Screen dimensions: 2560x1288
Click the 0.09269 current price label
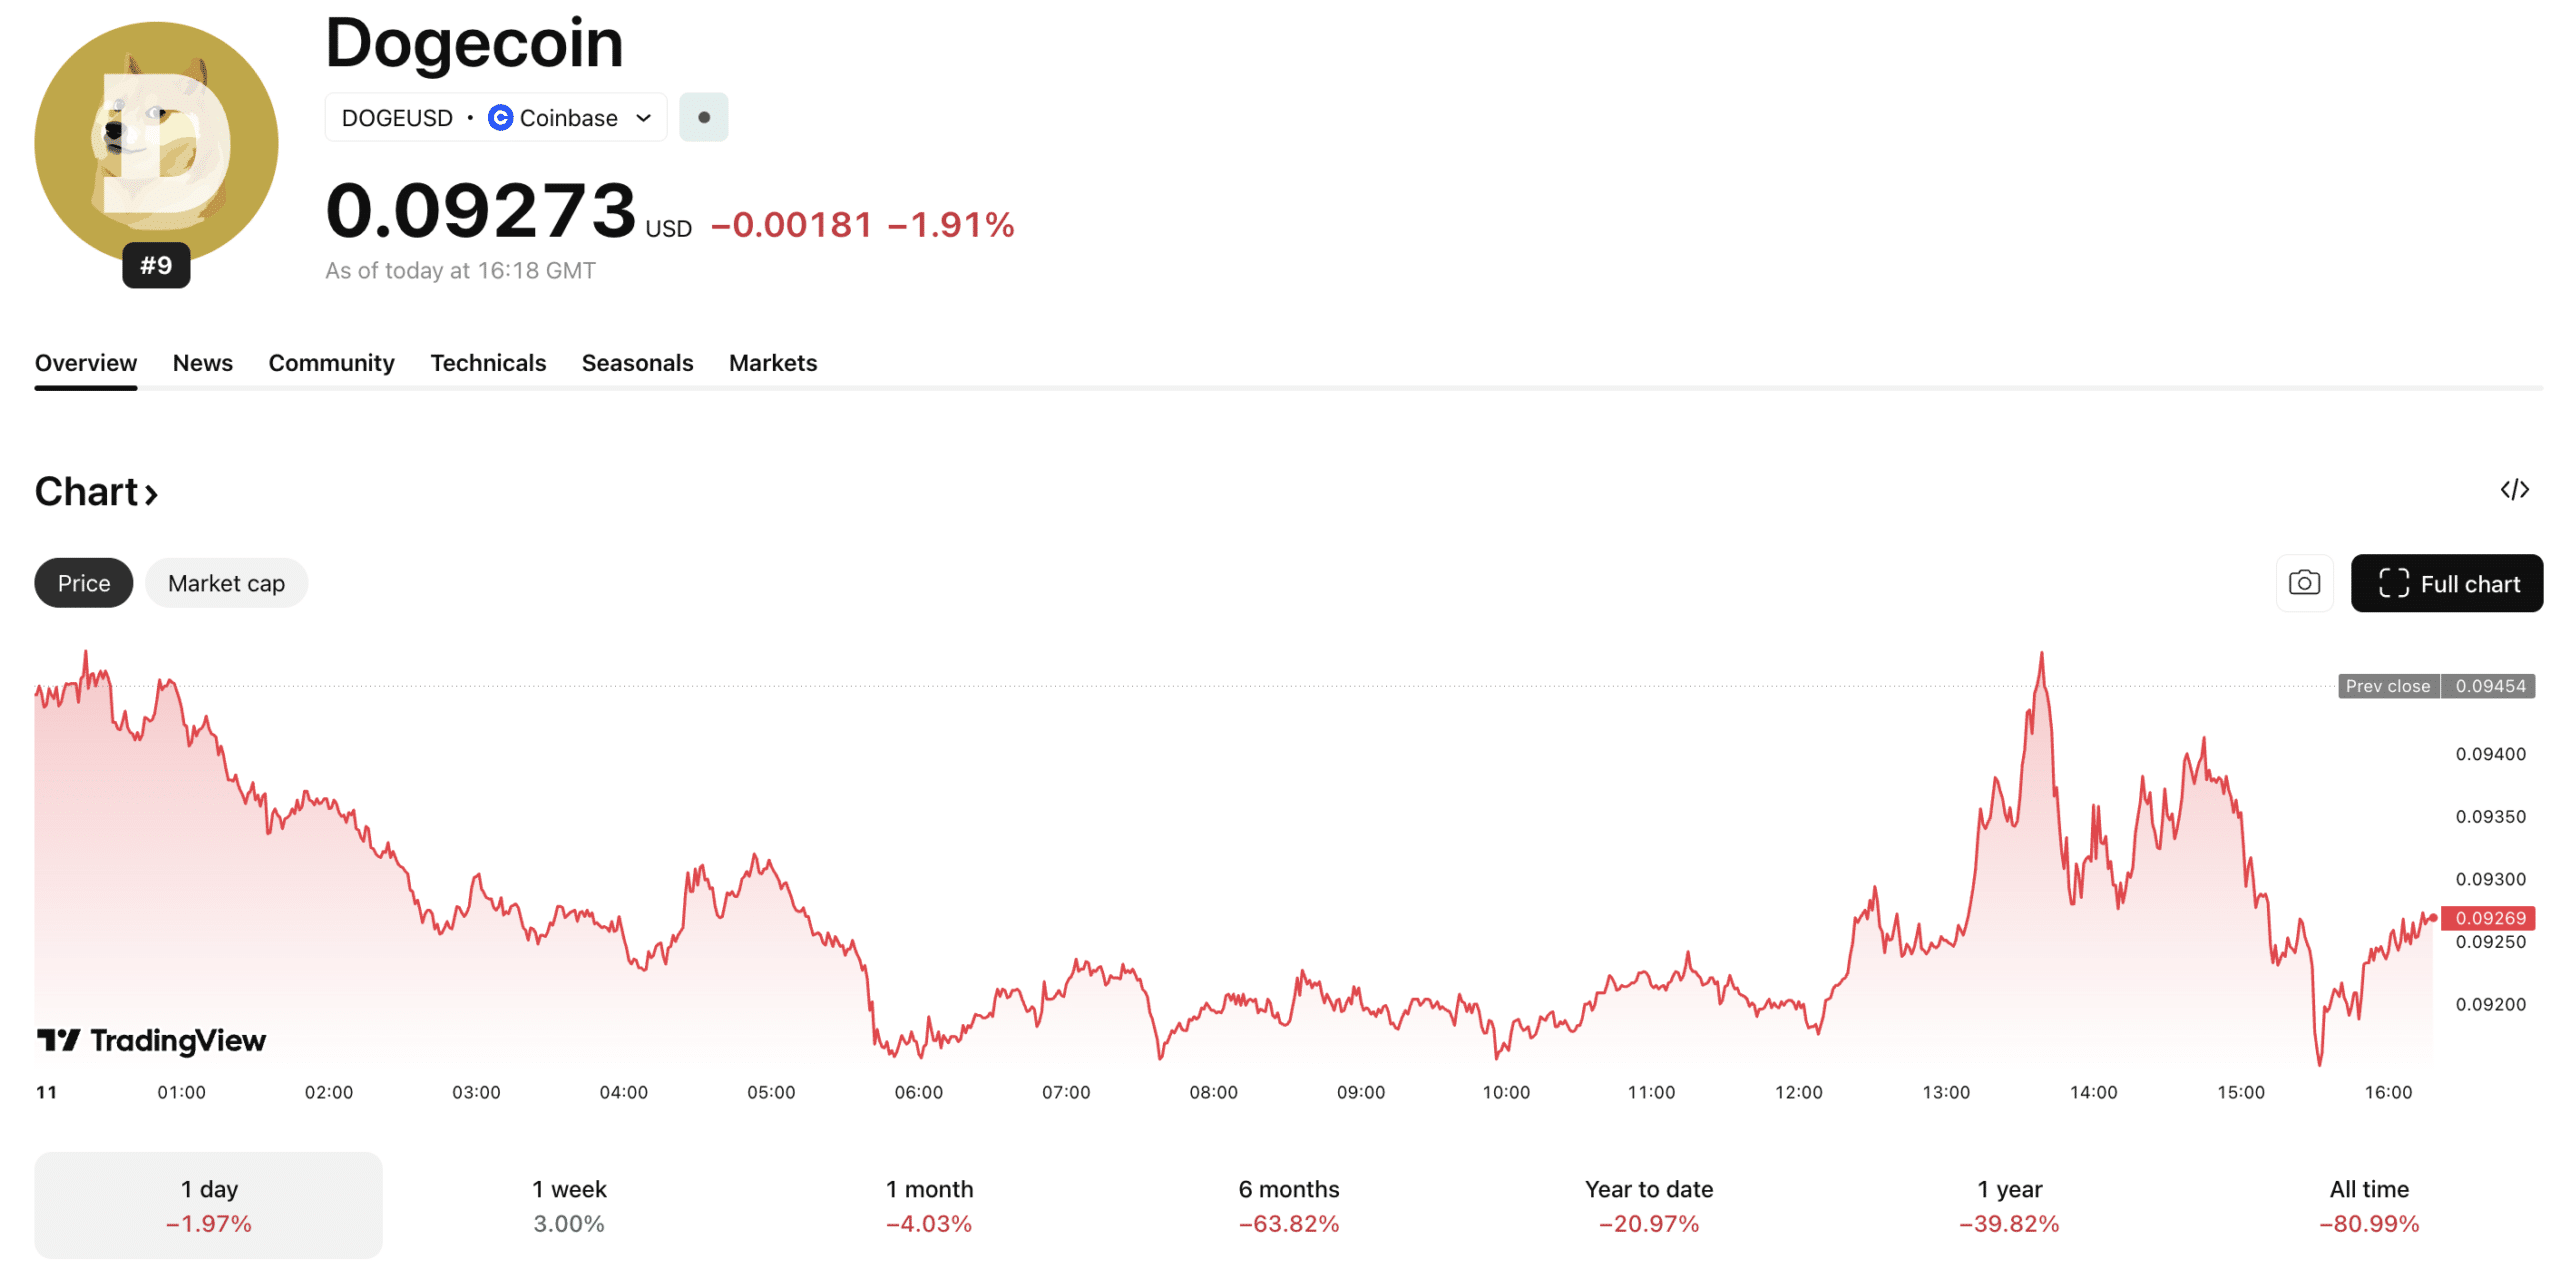2488,918
